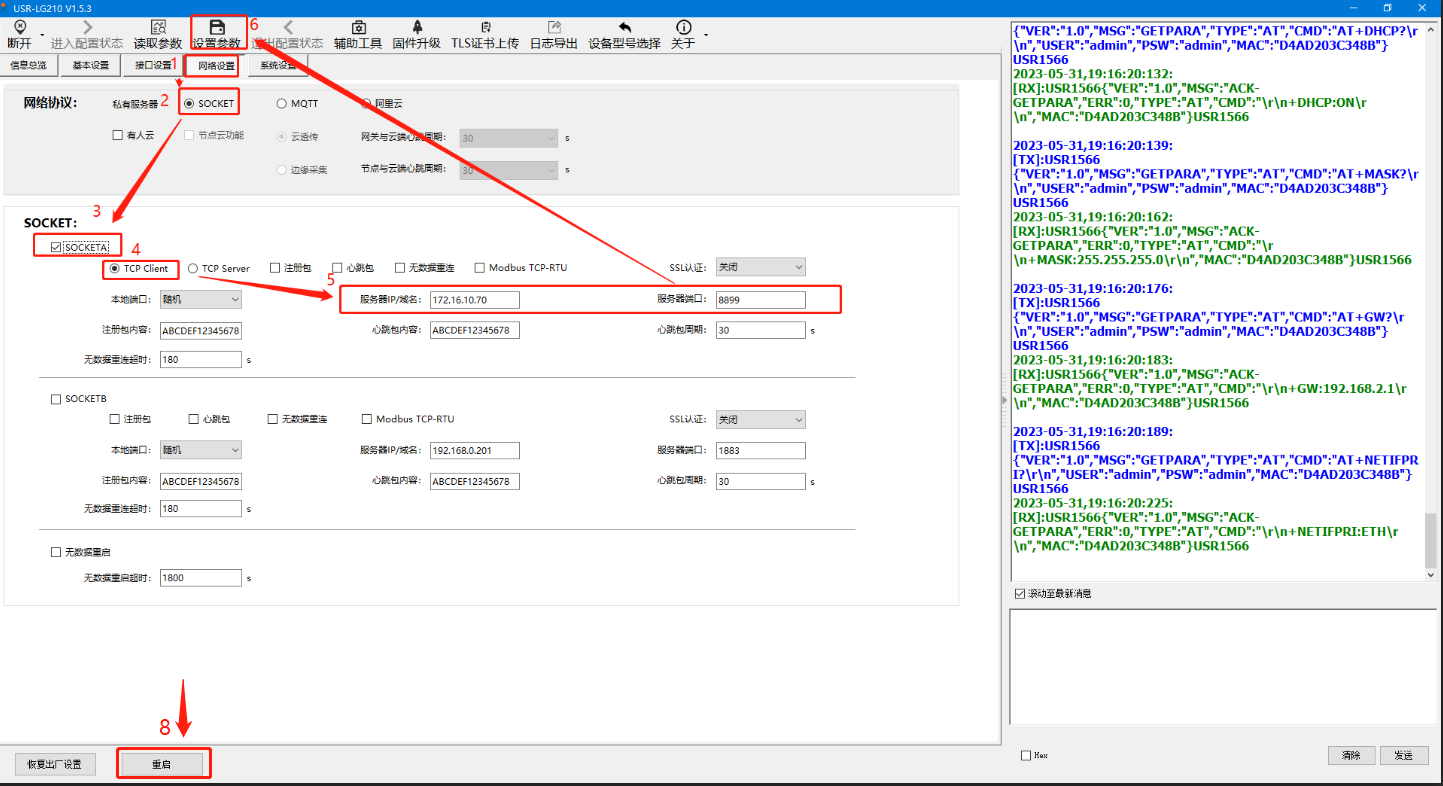The image size is (1443, 786).
Task: Click the 固件升级 firmware upgrade rocket icon
Action: [x=416, y=27]
